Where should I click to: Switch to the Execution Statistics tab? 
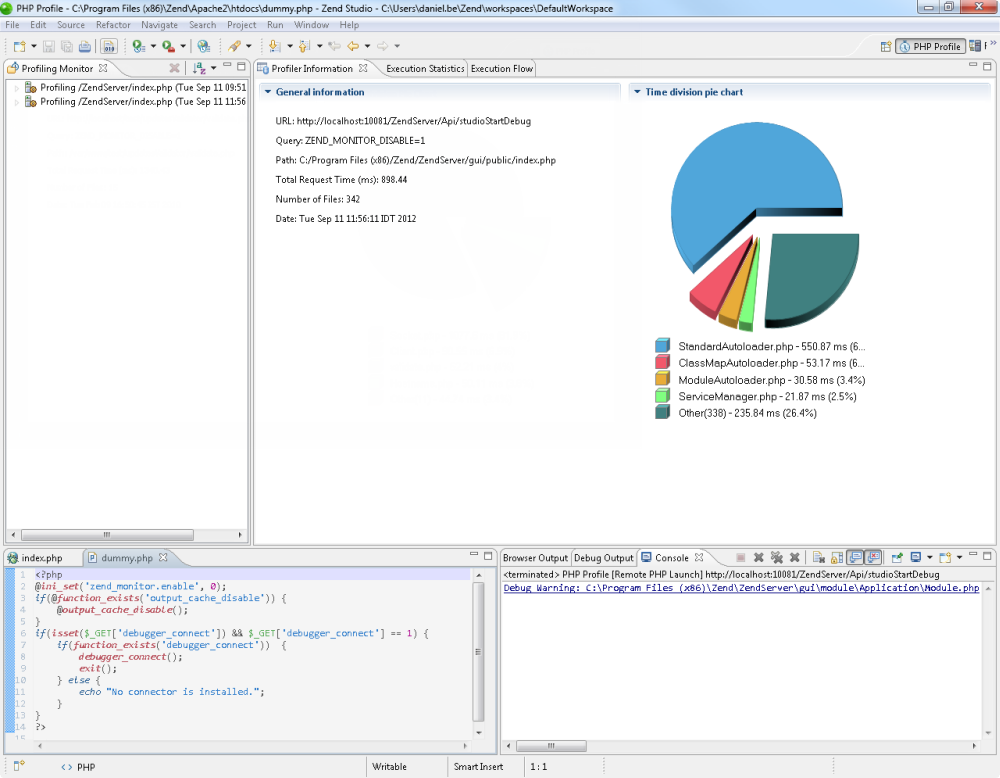tap(425, 68)
